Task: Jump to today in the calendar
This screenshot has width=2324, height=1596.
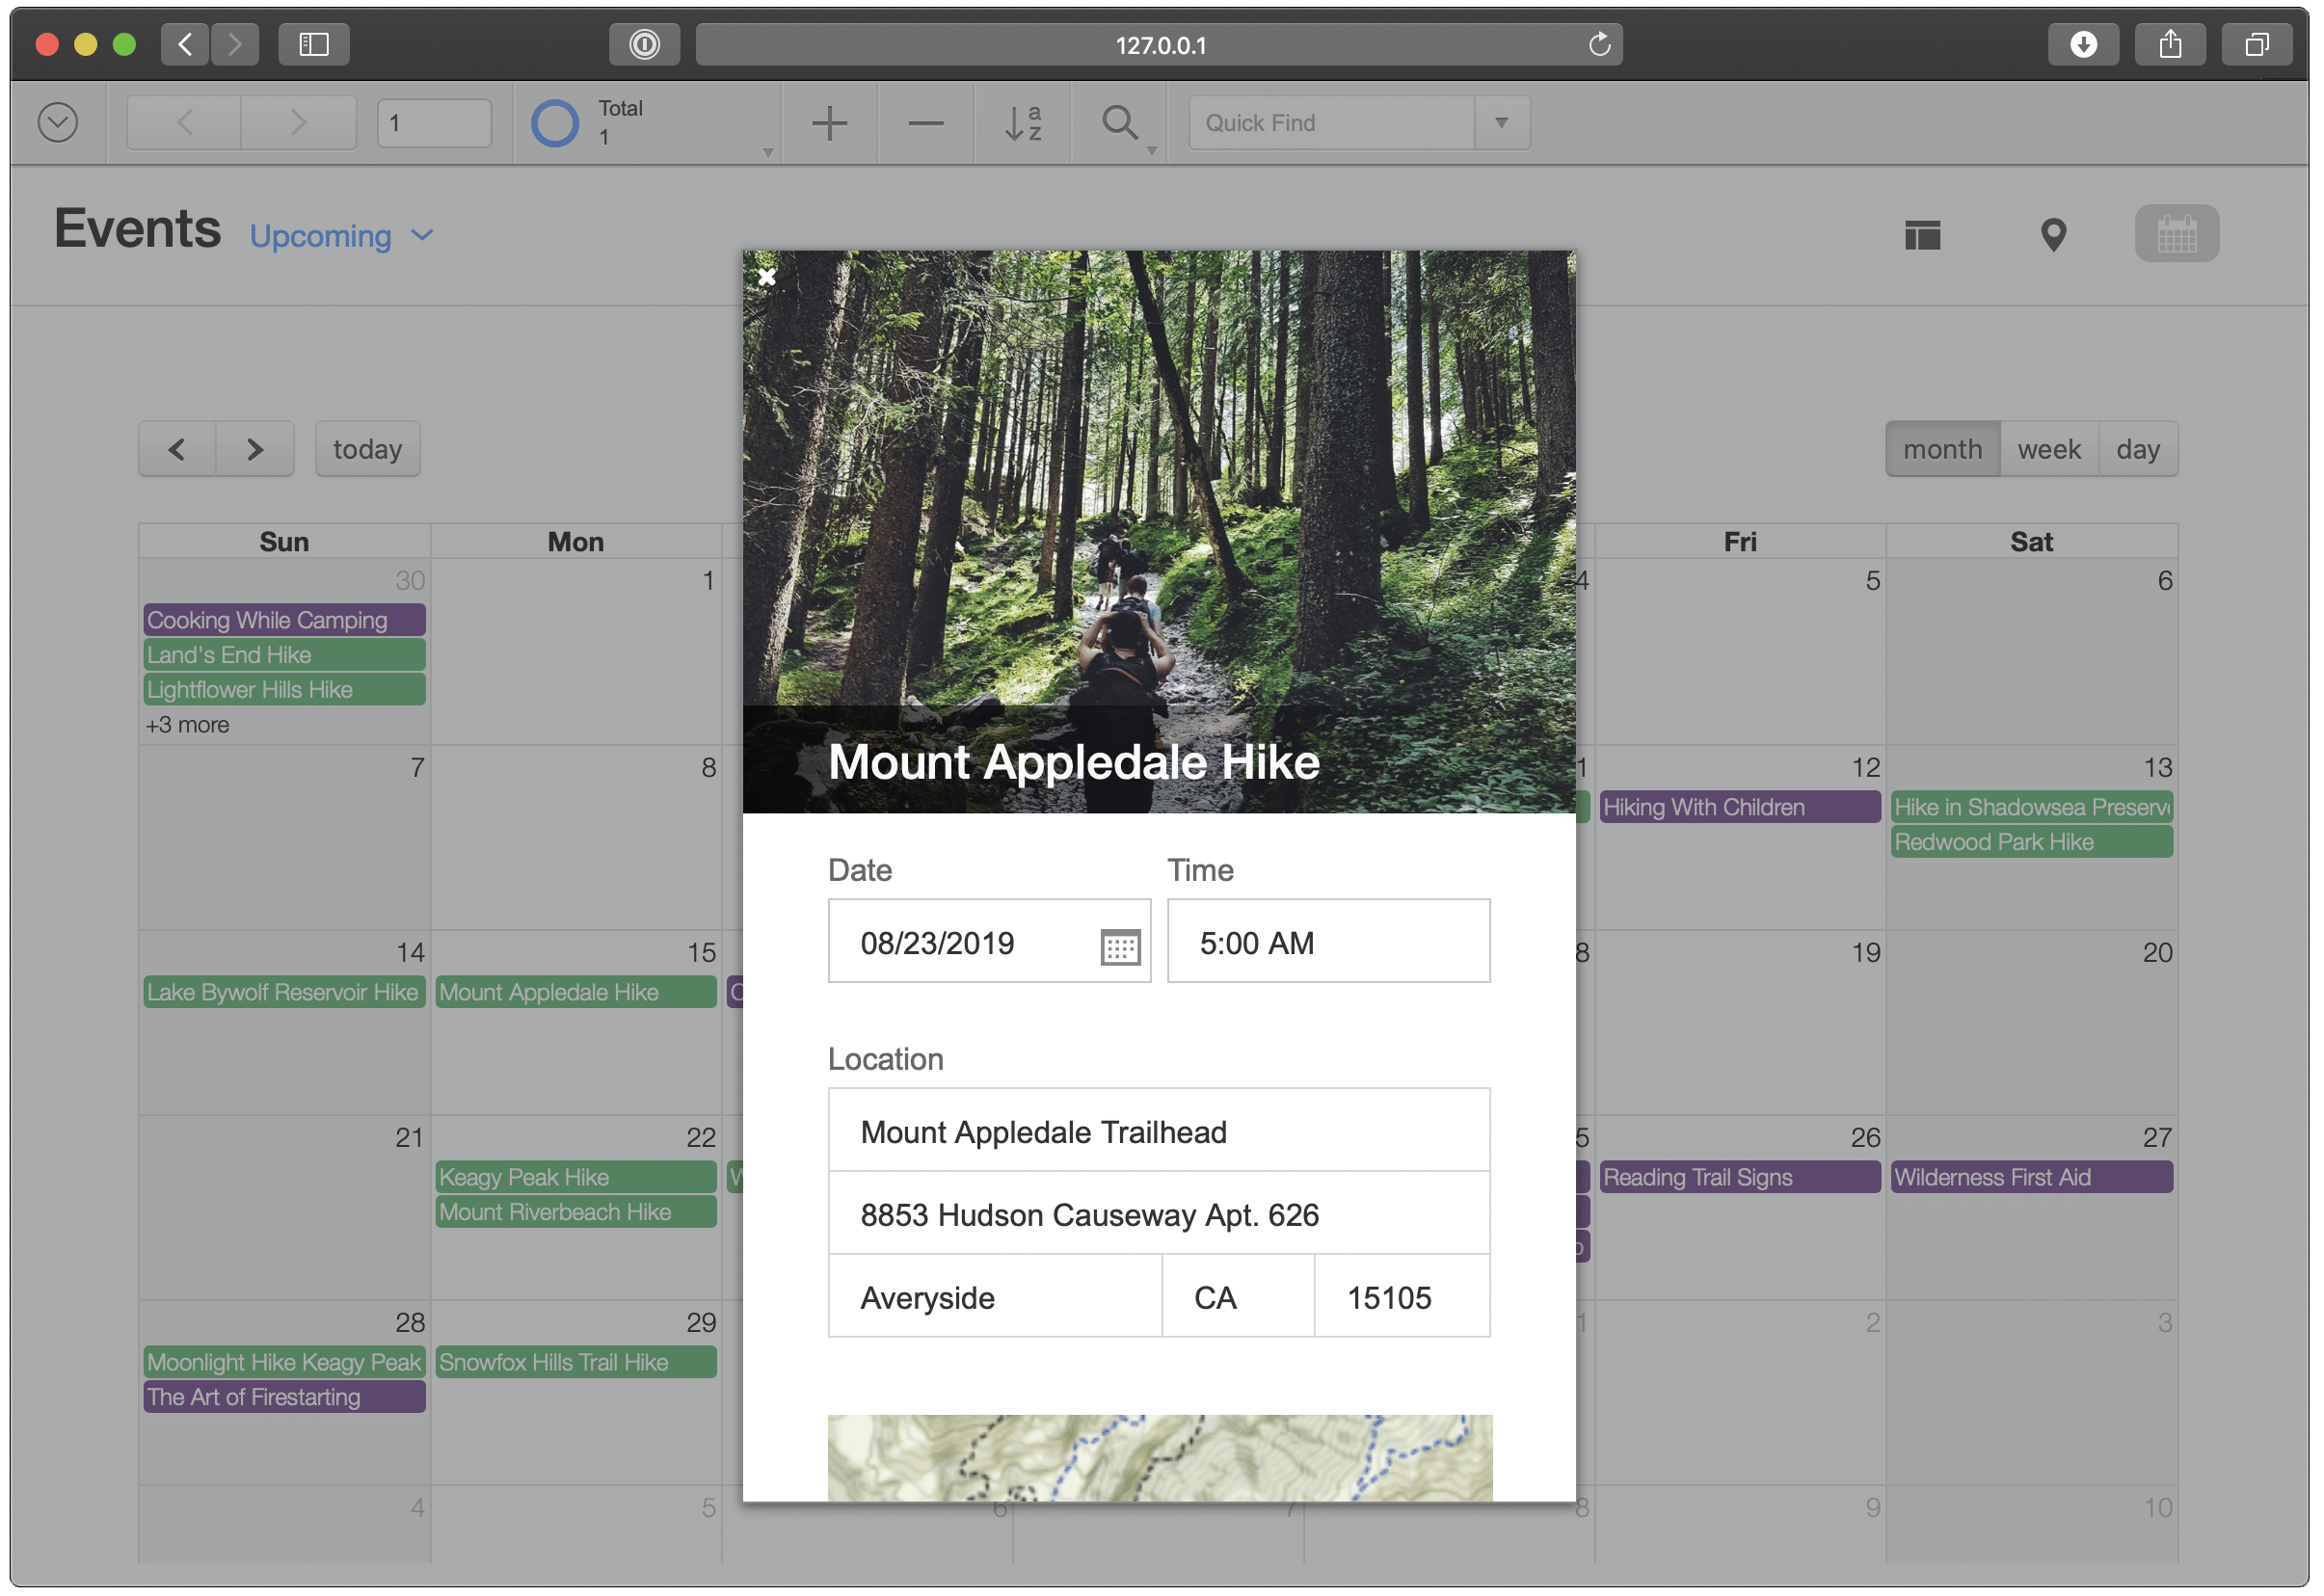Action: coord(366,448)
